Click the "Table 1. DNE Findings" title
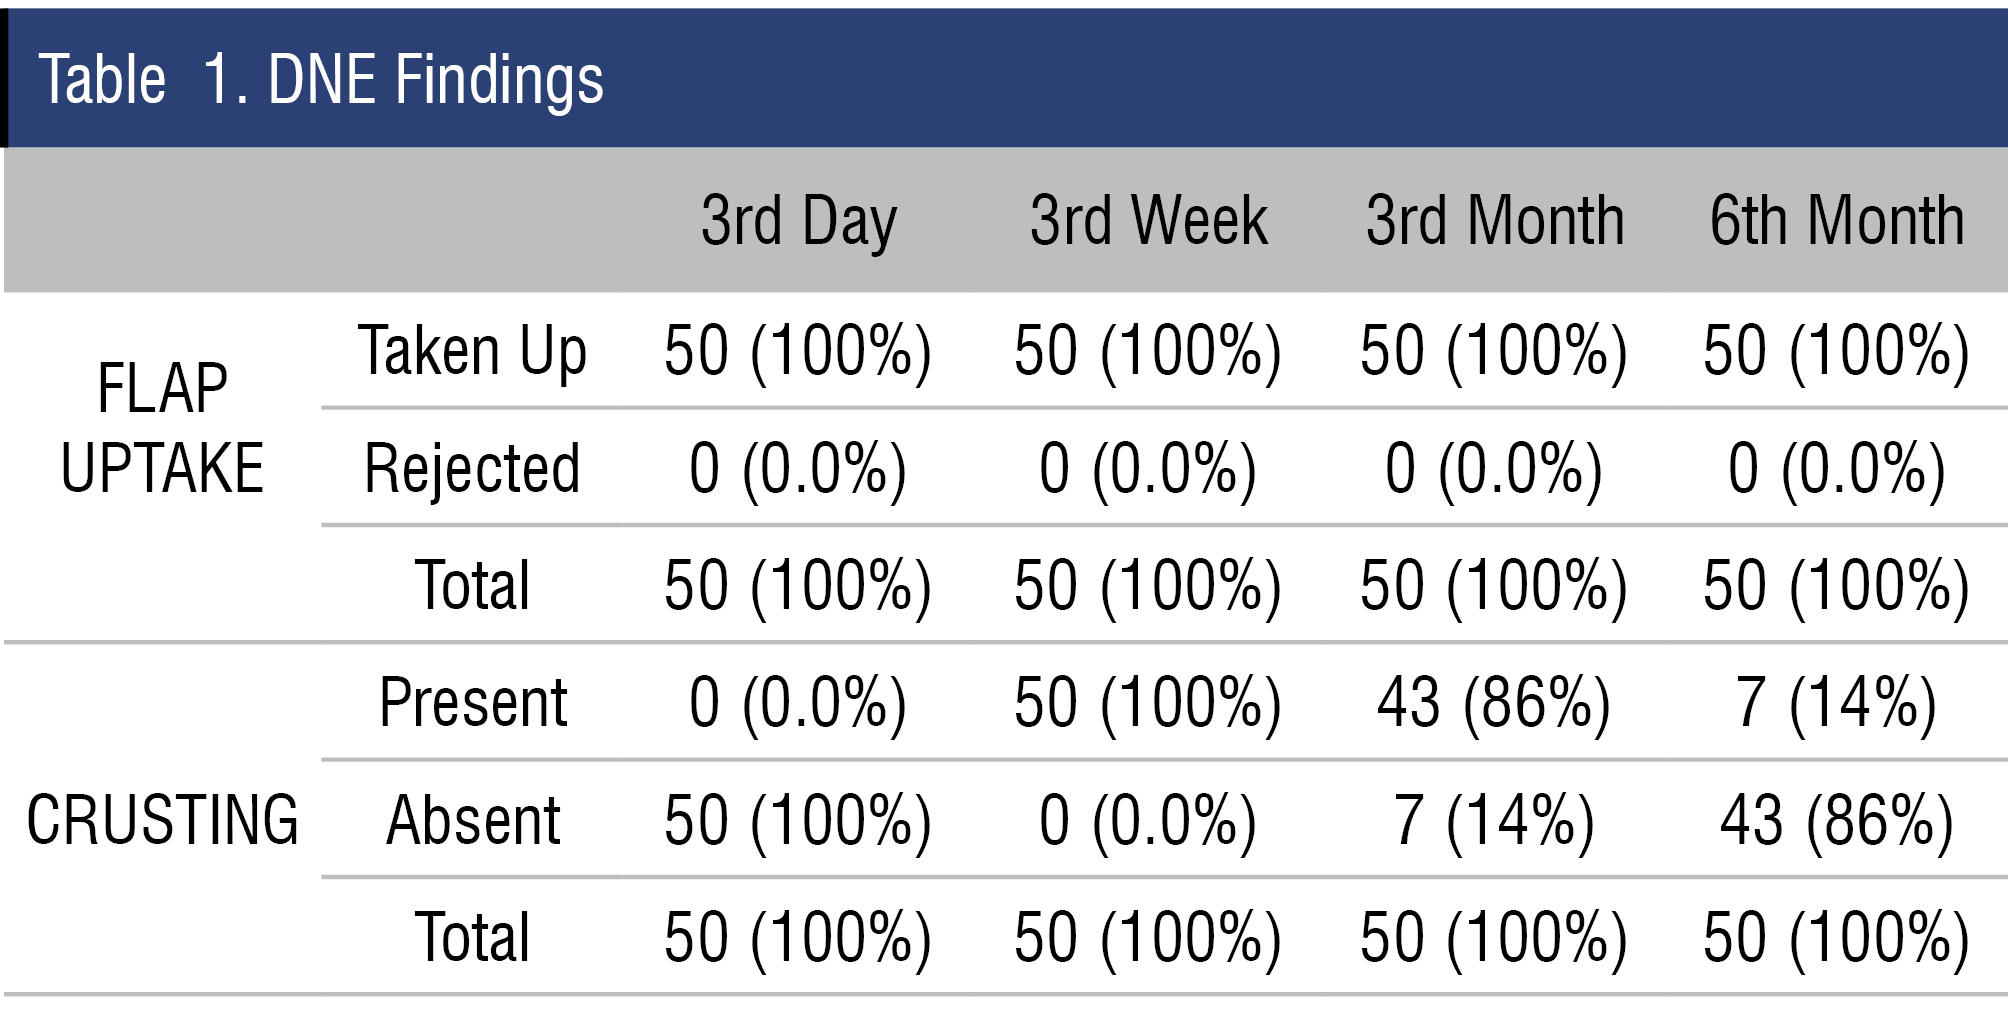2008x1035 pixels. click(x=321, y=80)
